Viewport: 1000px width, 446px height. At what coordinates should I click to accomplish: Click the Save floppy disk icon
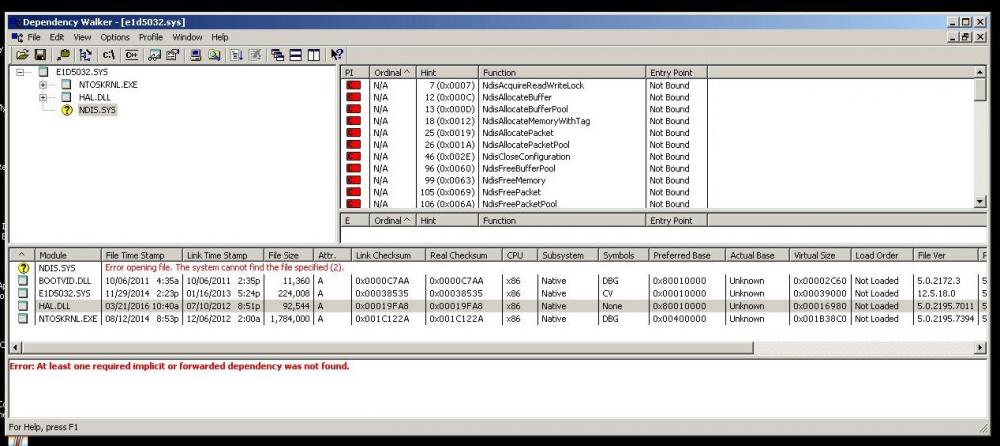coord(40,54)
